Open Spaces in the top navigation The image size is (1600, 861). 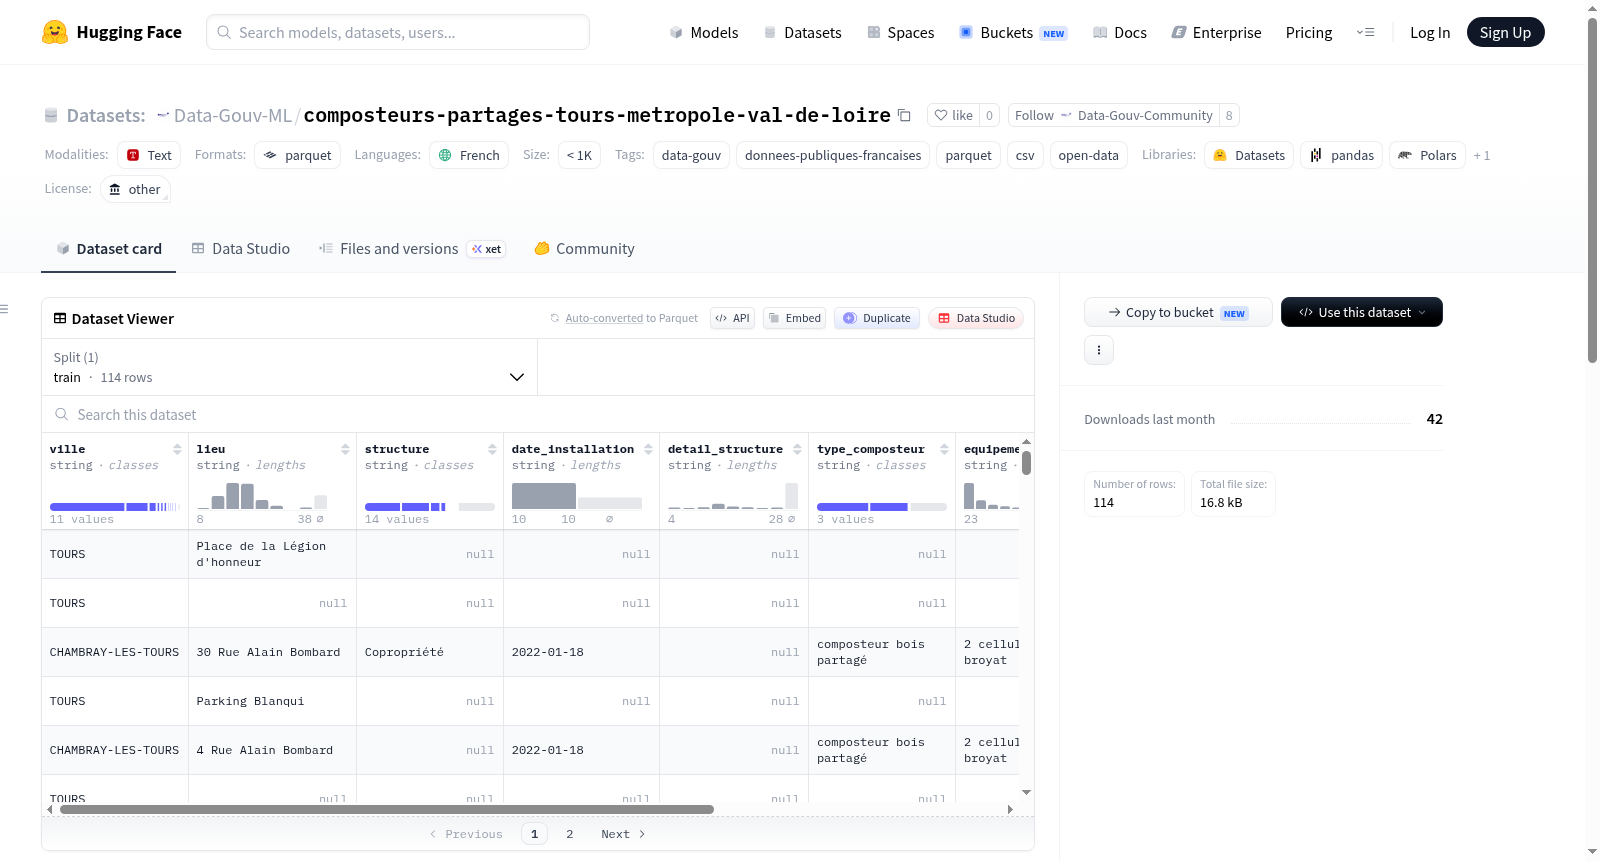[x=900, y=32]
